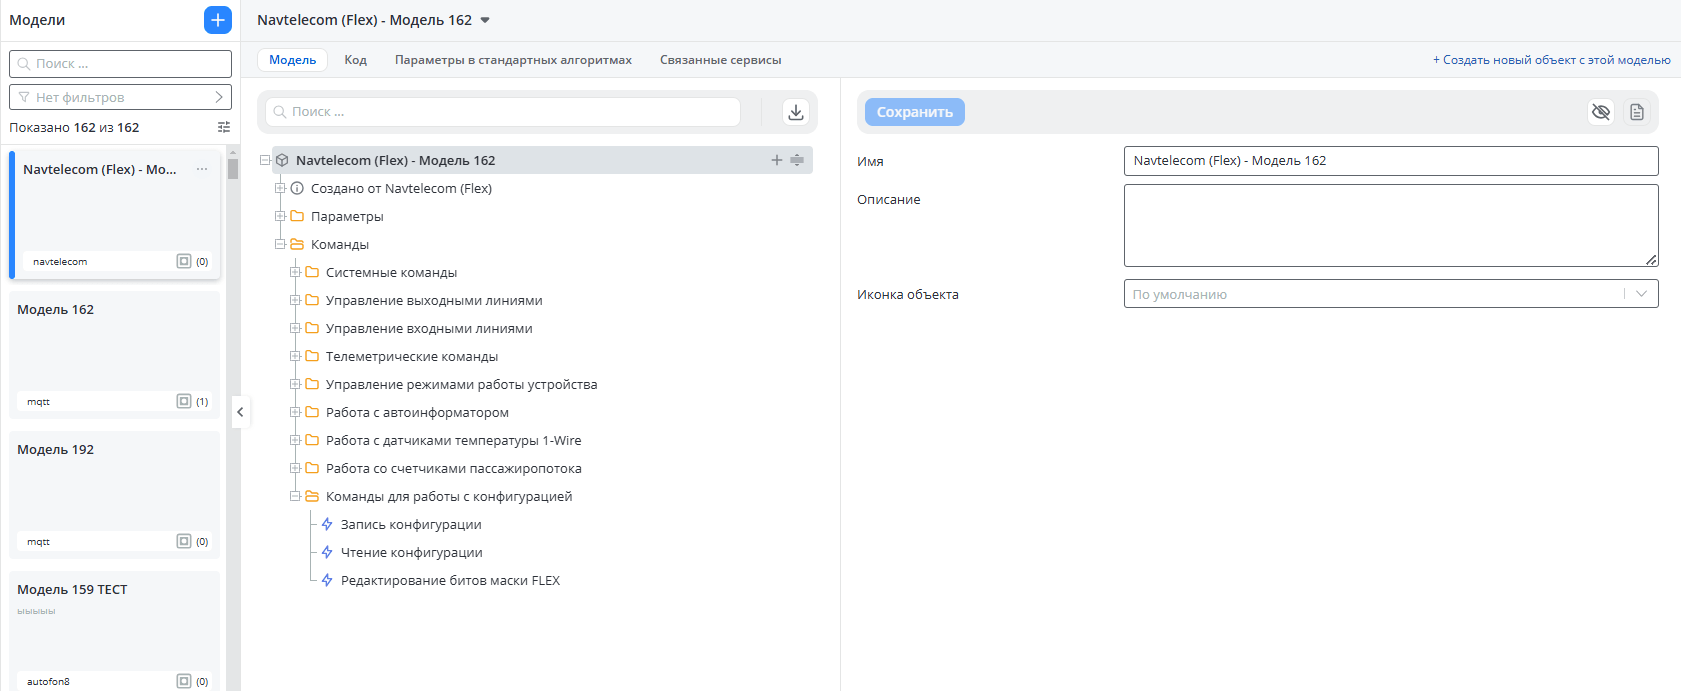
Task: Open options menu on Navtelecom card
Action: click(202, 169)
